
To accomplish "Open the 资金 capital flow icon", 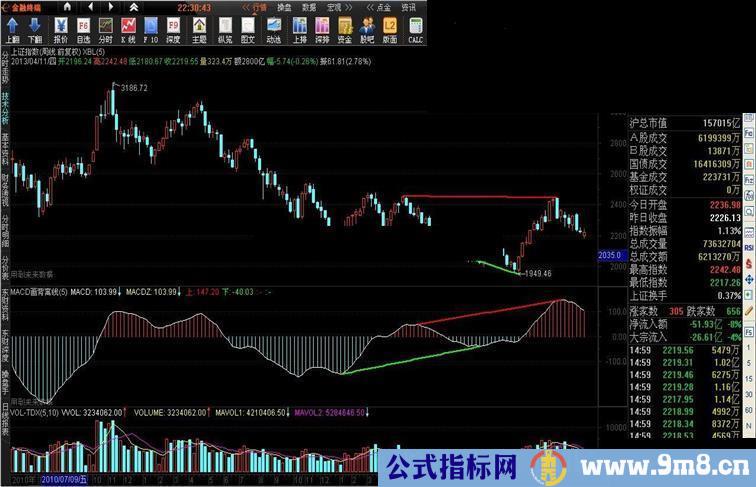I will 344,30.
